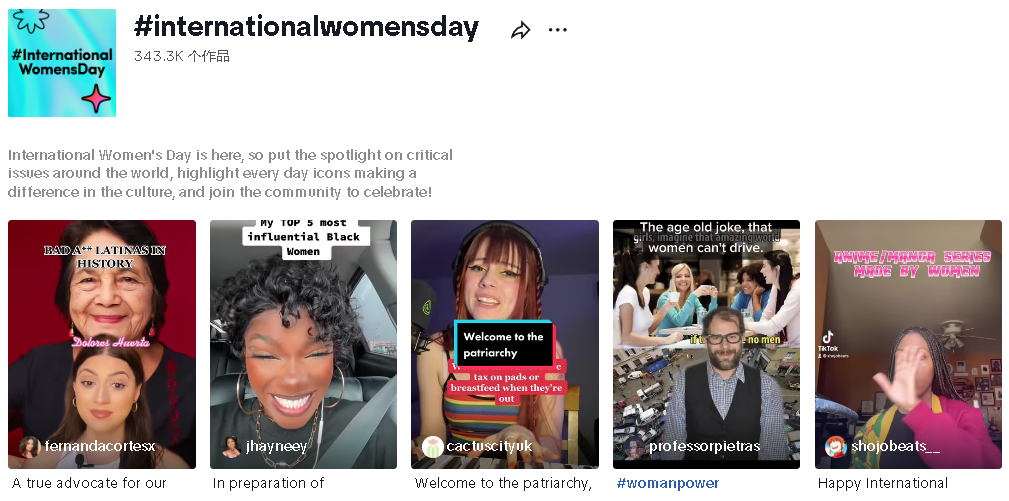1009x501 pixels.
Task: Click the 'A true advocate for our' caption
Action: tap(89, 483)
